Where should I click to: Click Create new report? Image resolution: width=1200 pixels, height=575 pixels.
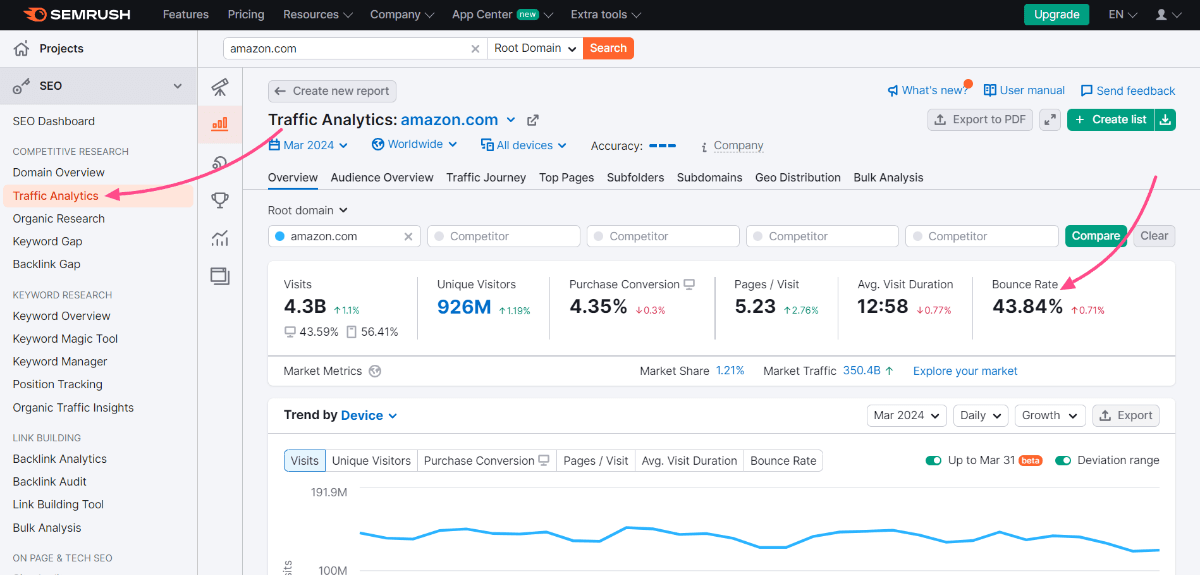coord(332,91)
